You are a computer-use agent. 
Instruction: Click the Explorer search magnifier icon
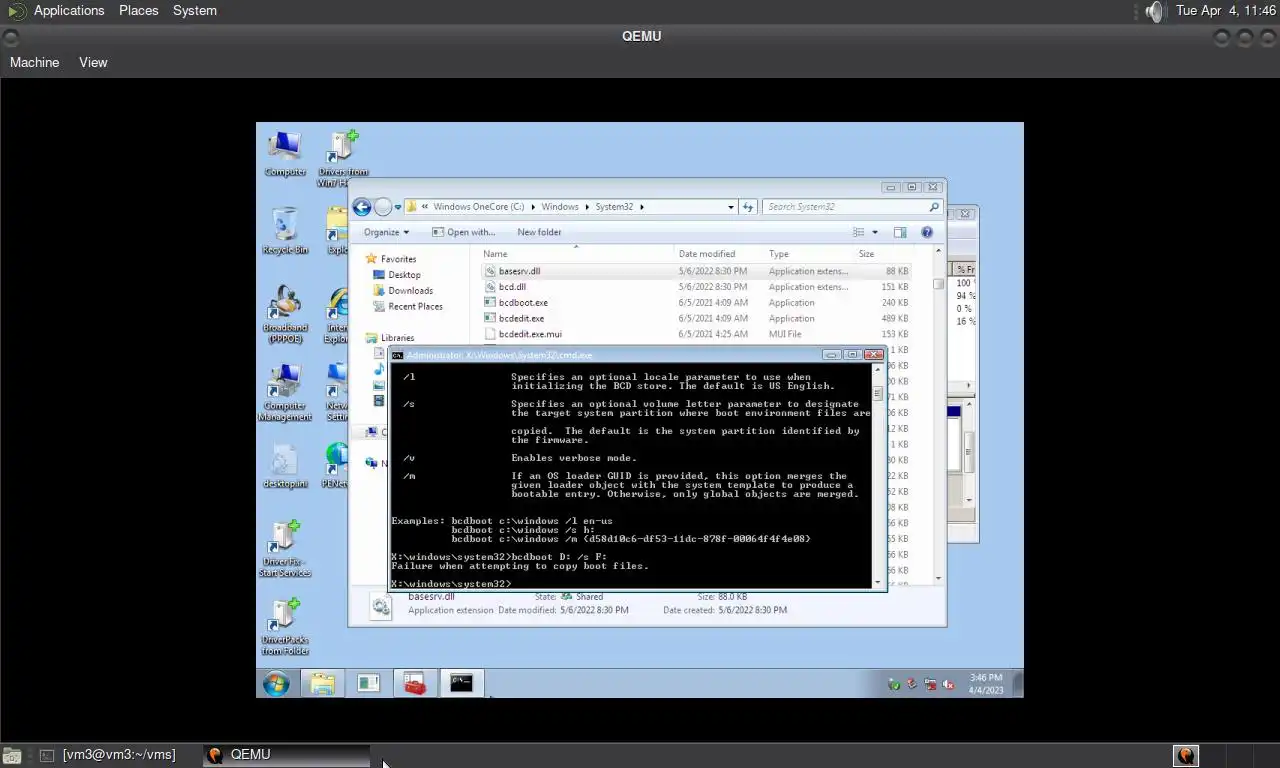coord(934,207)
